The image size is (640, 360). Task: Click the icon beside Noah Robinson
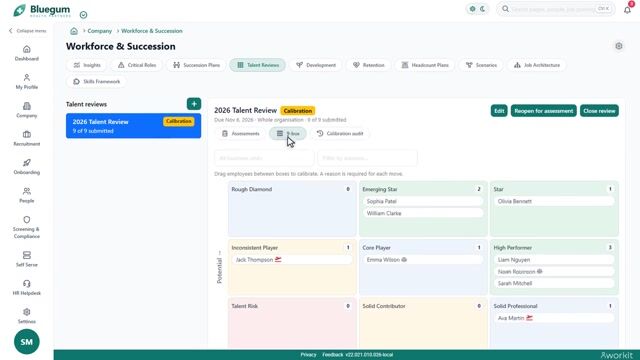[540, 271]
